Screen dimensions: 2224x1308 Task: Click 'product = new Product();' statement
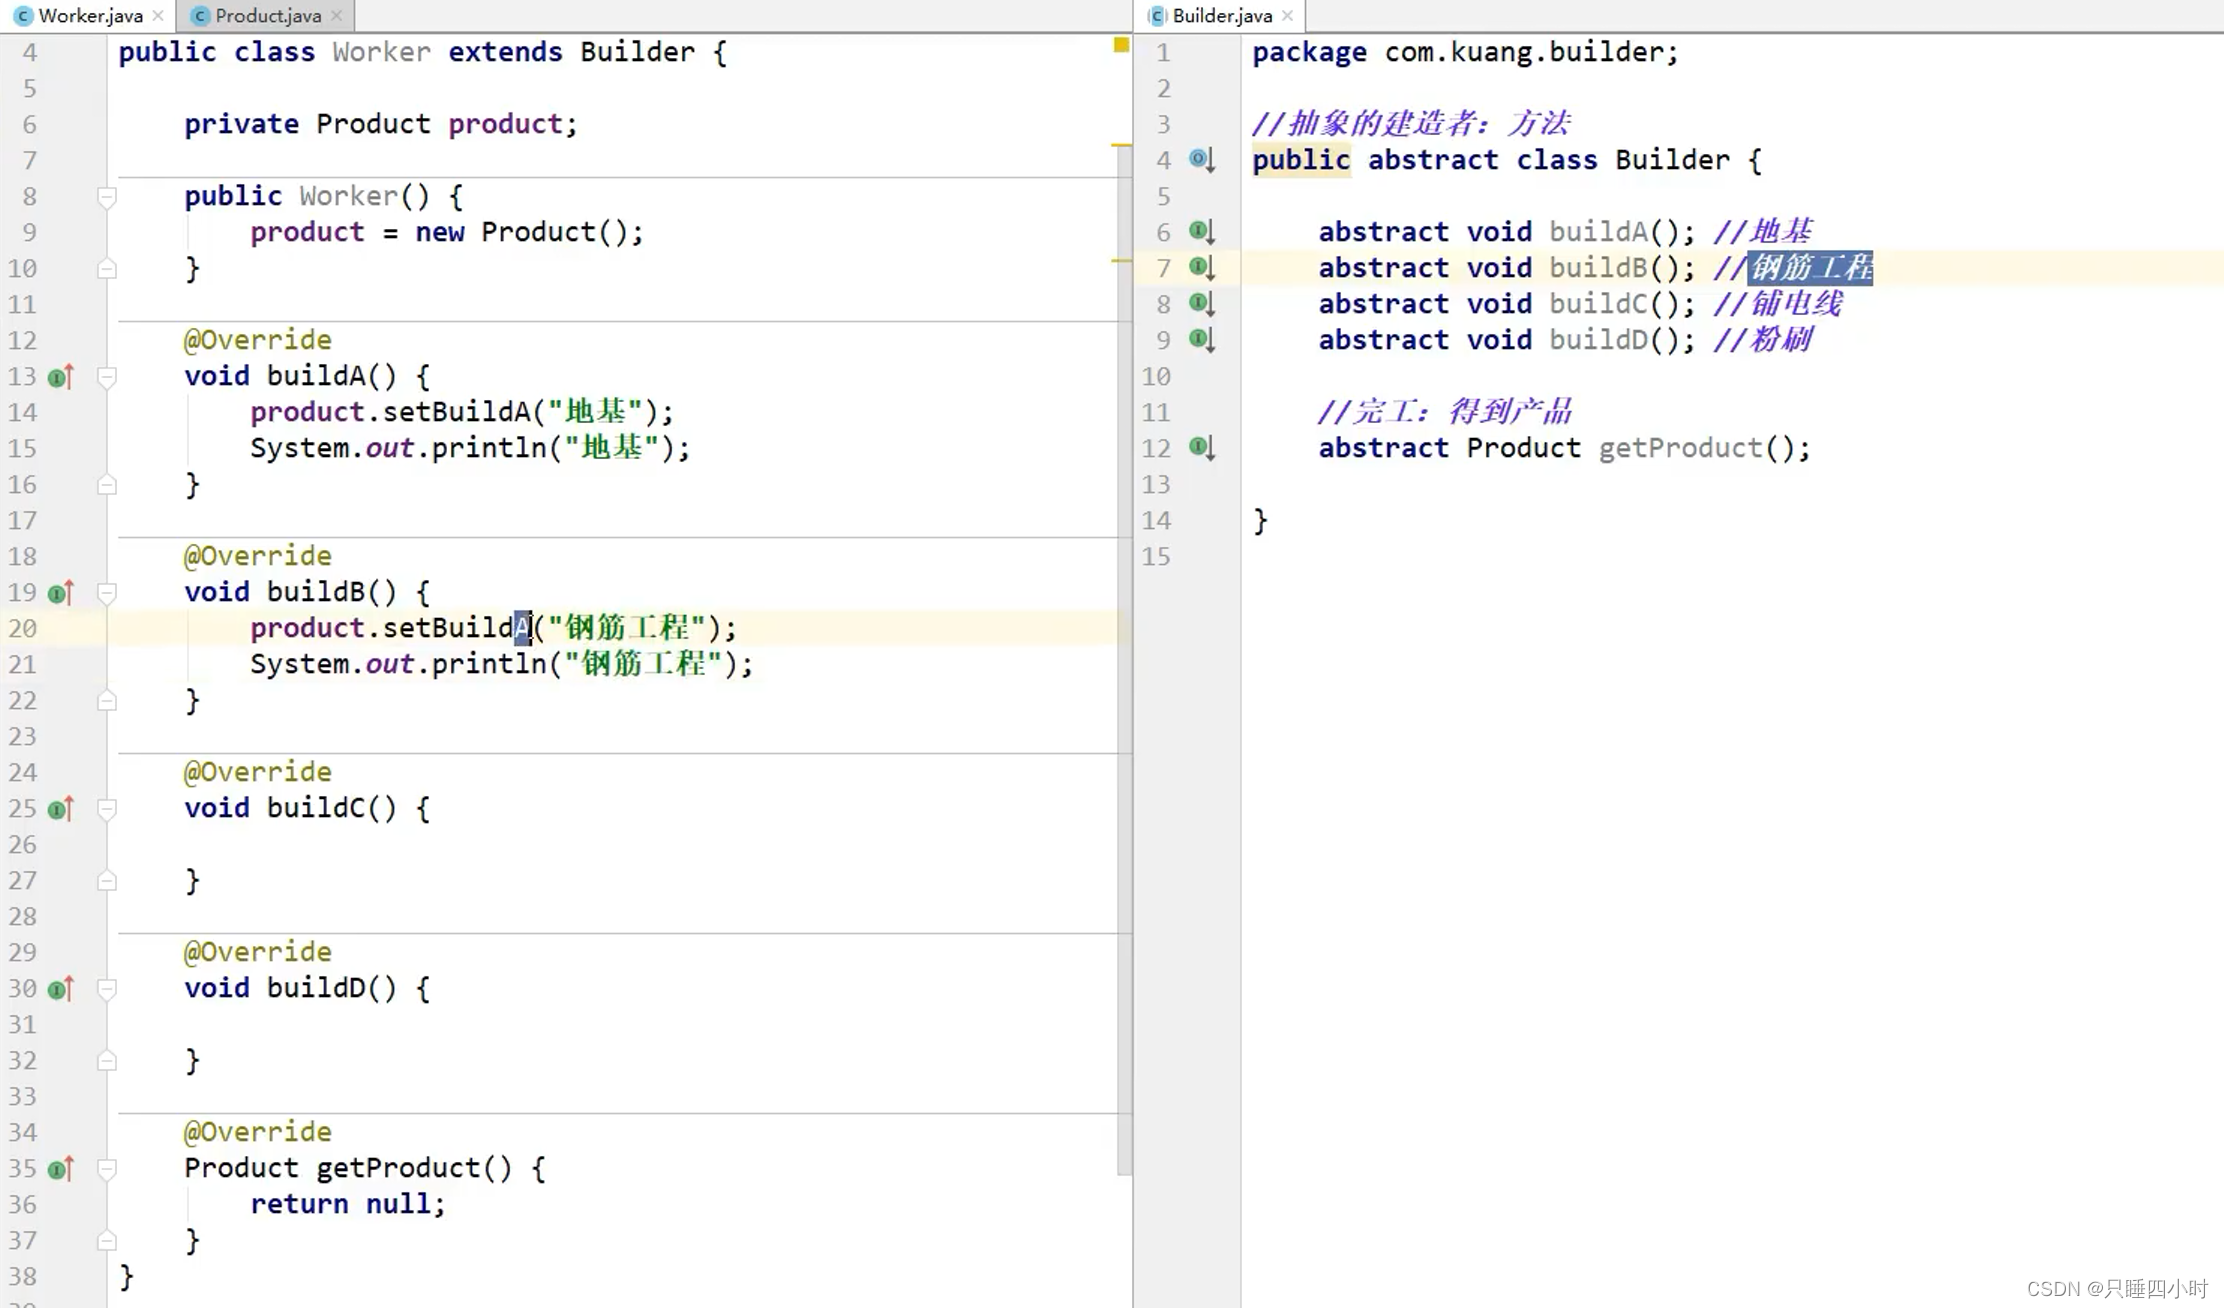coord(447,232)
